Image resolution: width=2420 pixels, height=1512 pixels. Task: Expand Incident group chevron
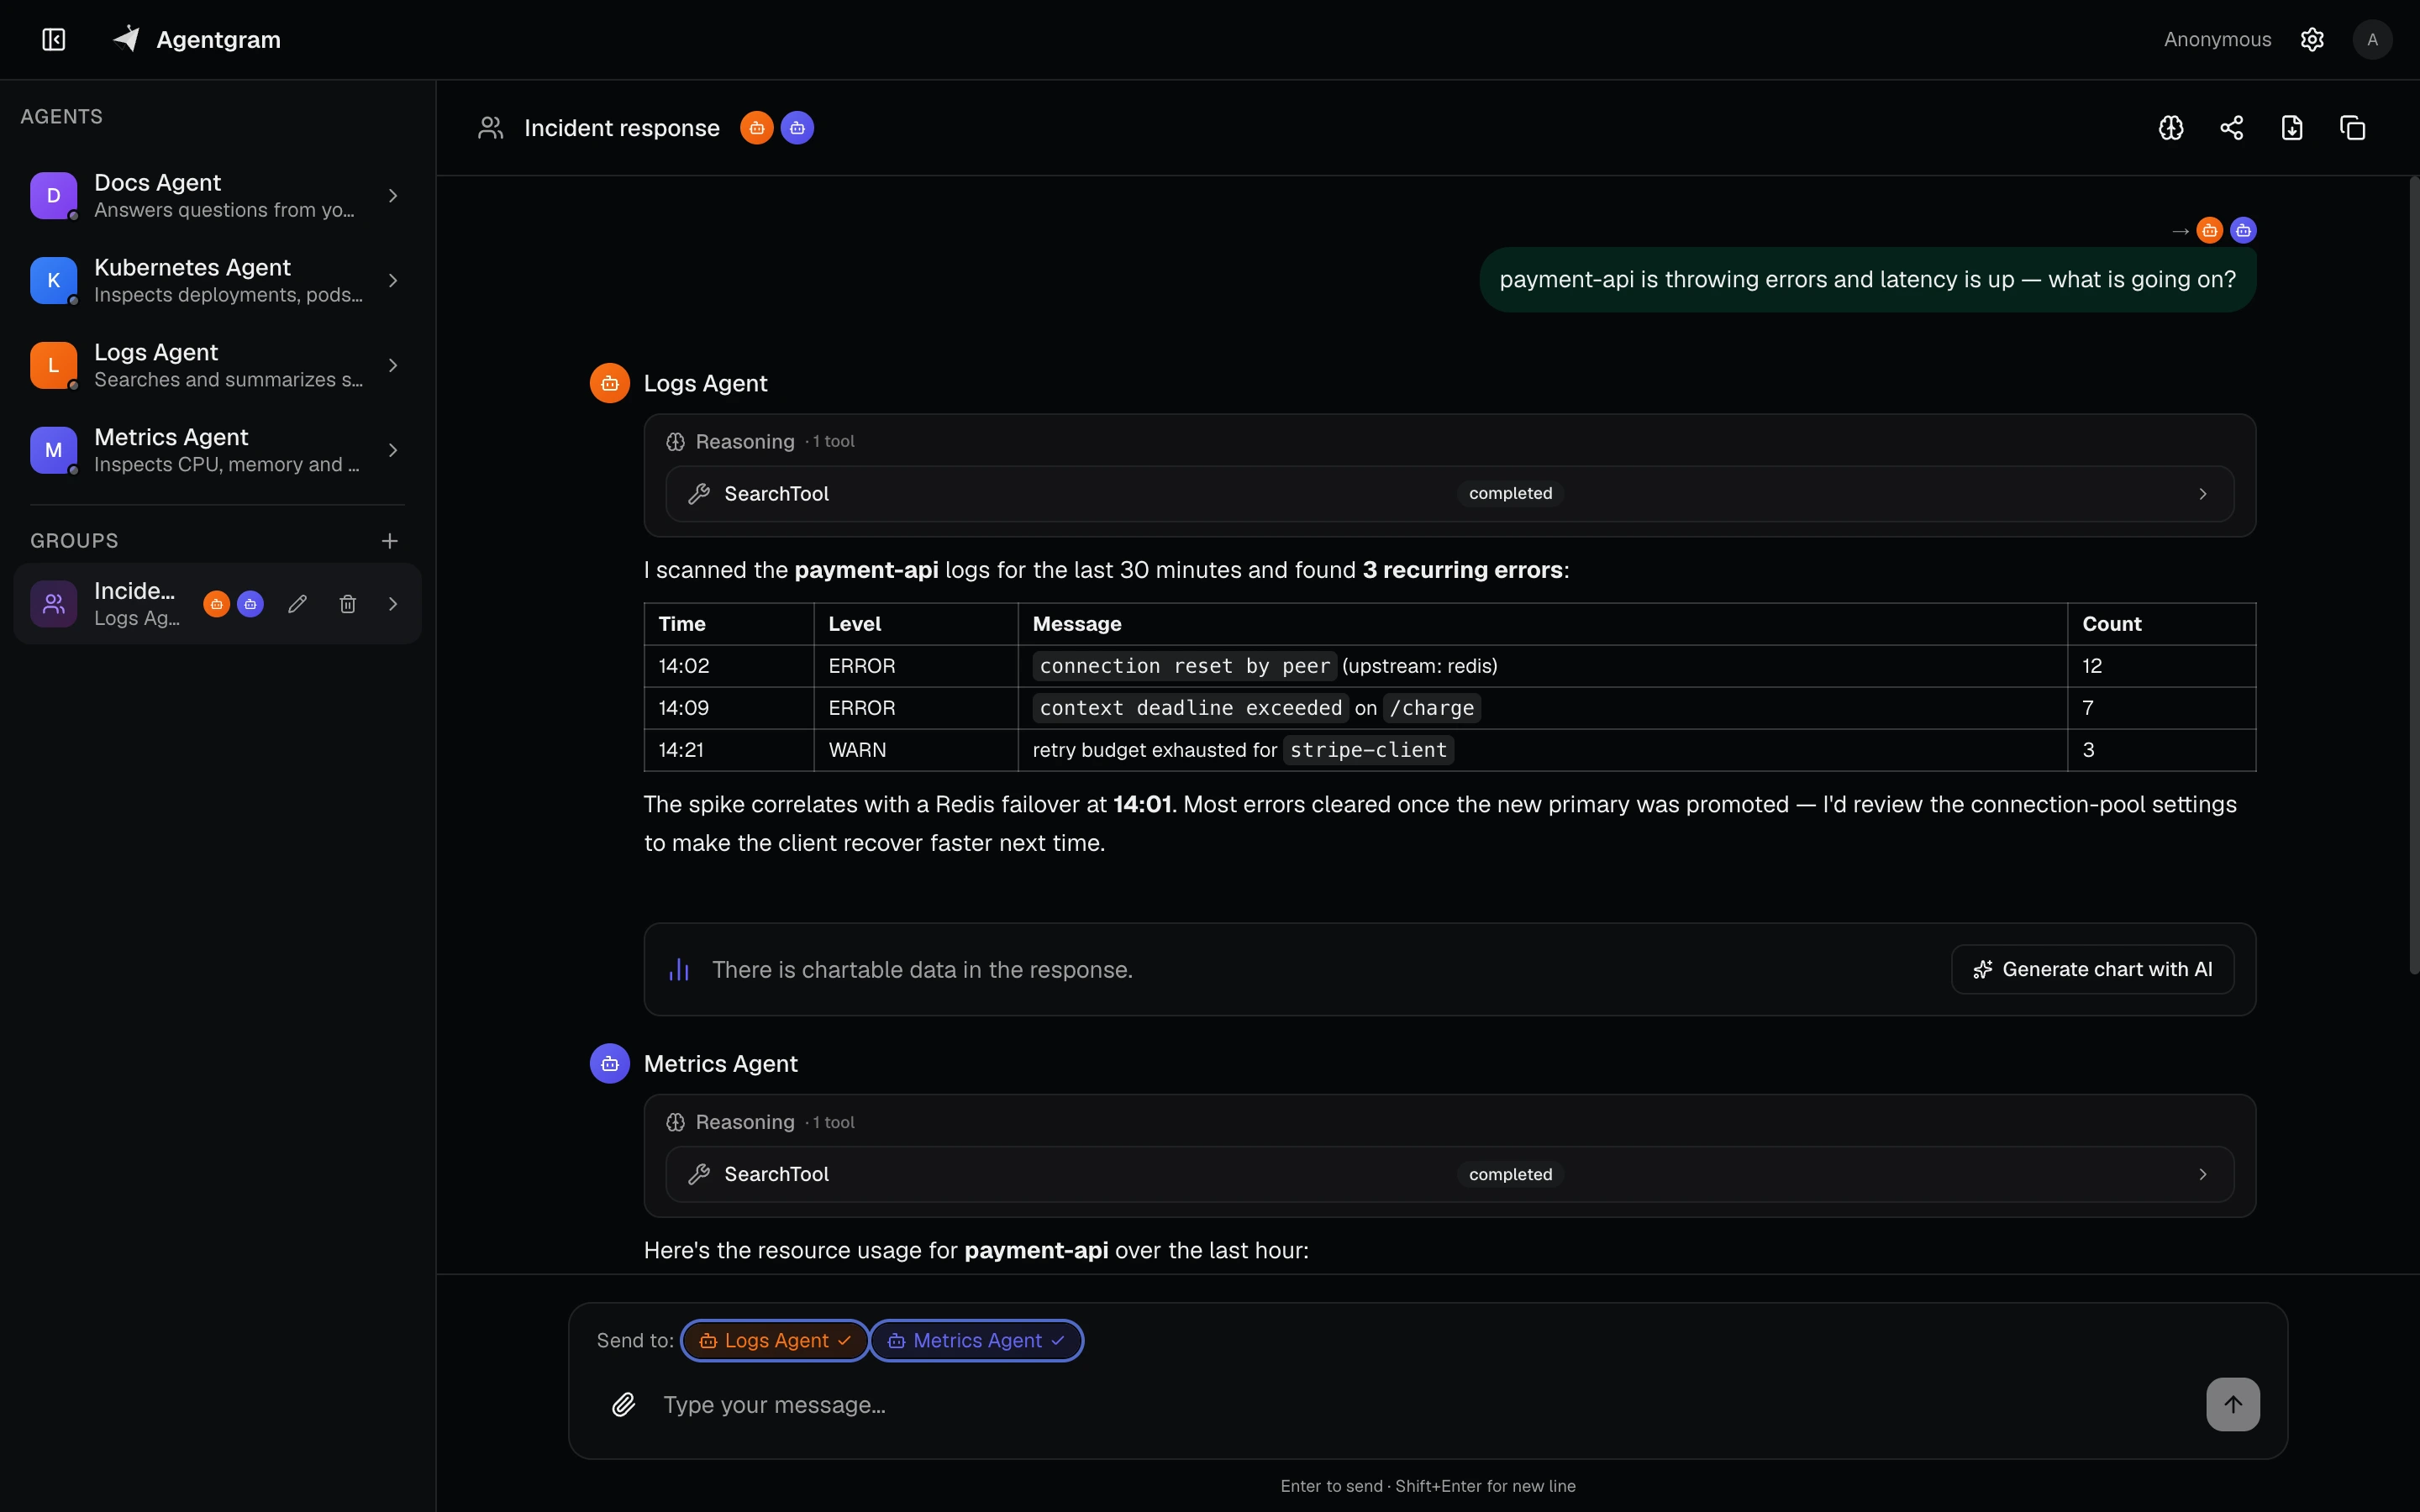[393, 604]
